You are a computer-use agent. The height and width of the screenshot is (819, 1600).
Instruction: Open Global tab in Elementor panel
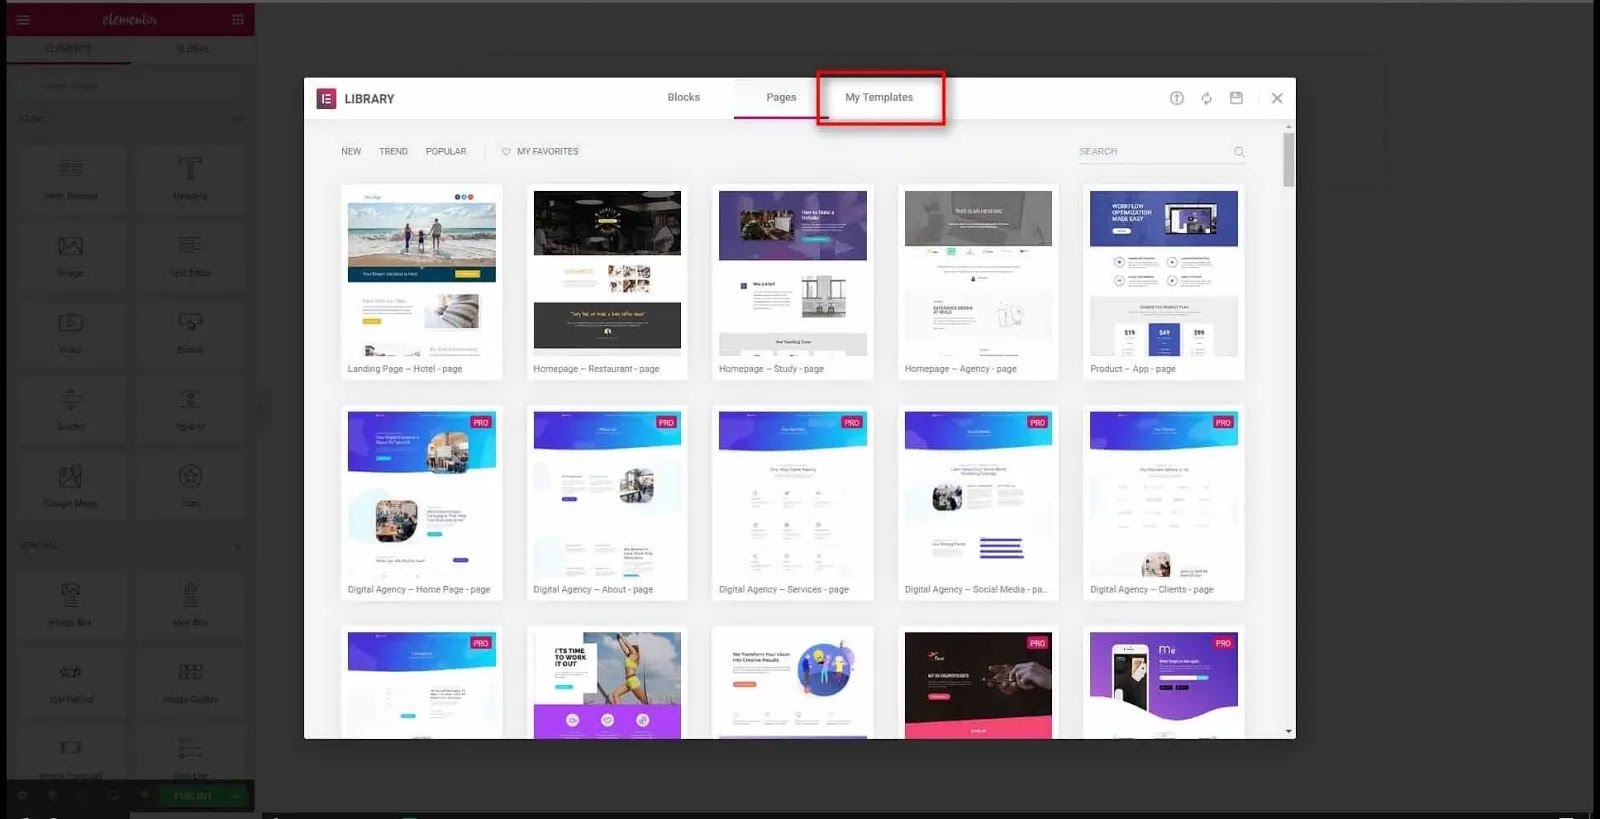pyautogui.click(x=193, y=49)
